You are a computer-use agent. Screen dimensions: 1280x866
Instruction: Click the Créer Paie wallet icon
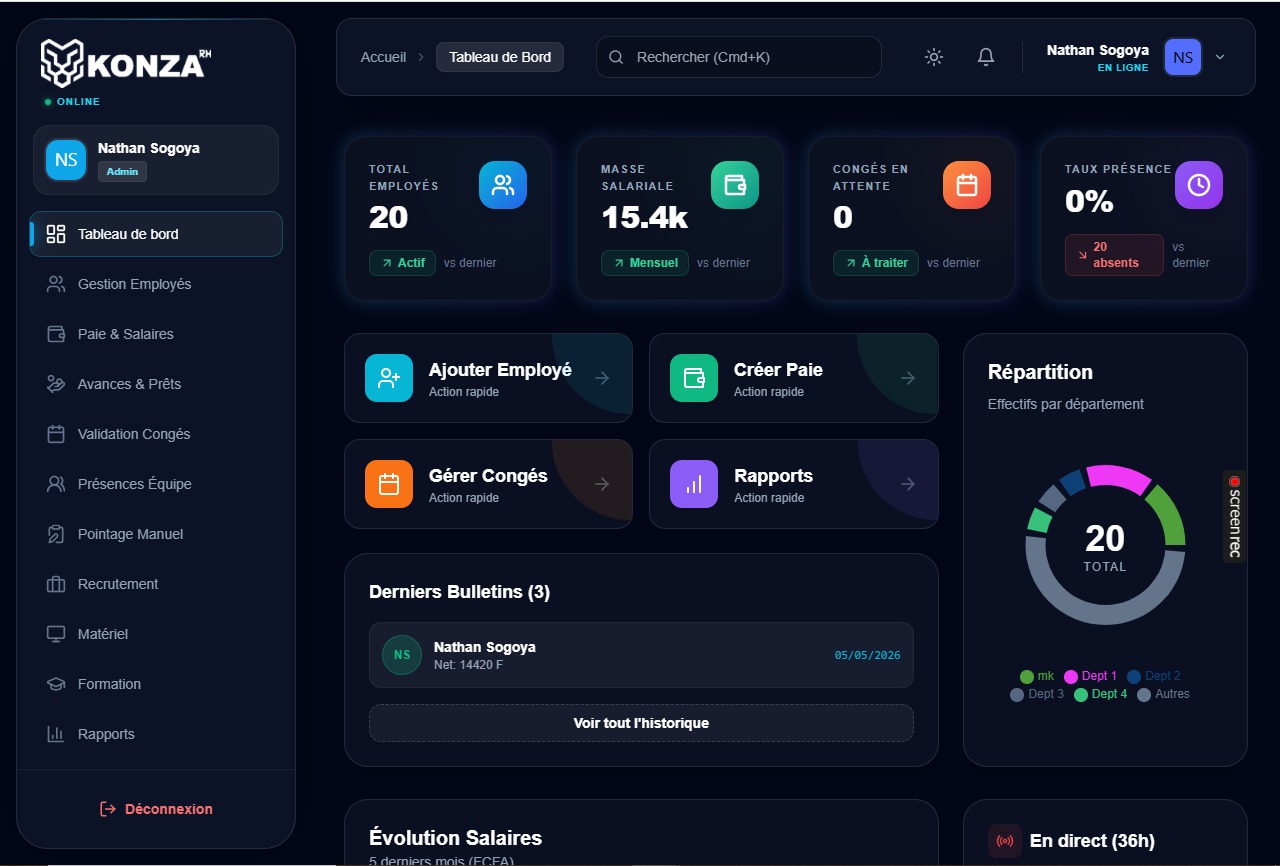coord(694,378)
